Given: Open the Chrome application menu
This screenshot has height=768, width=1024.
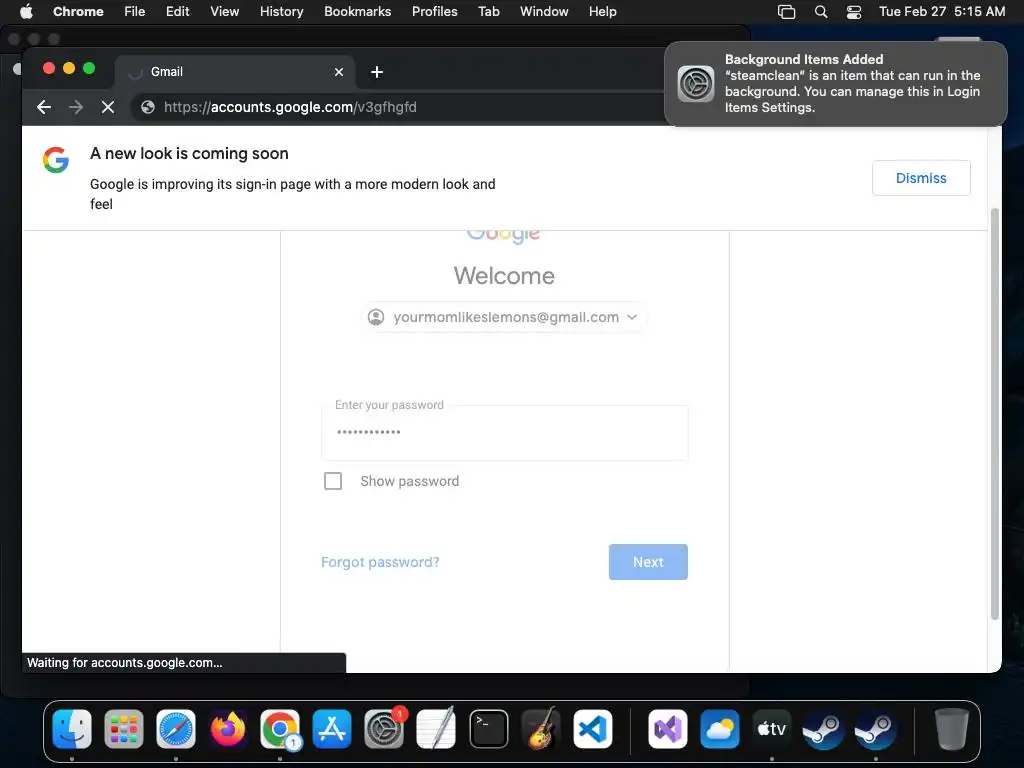Looking at the screenshot, I should 78,11.
